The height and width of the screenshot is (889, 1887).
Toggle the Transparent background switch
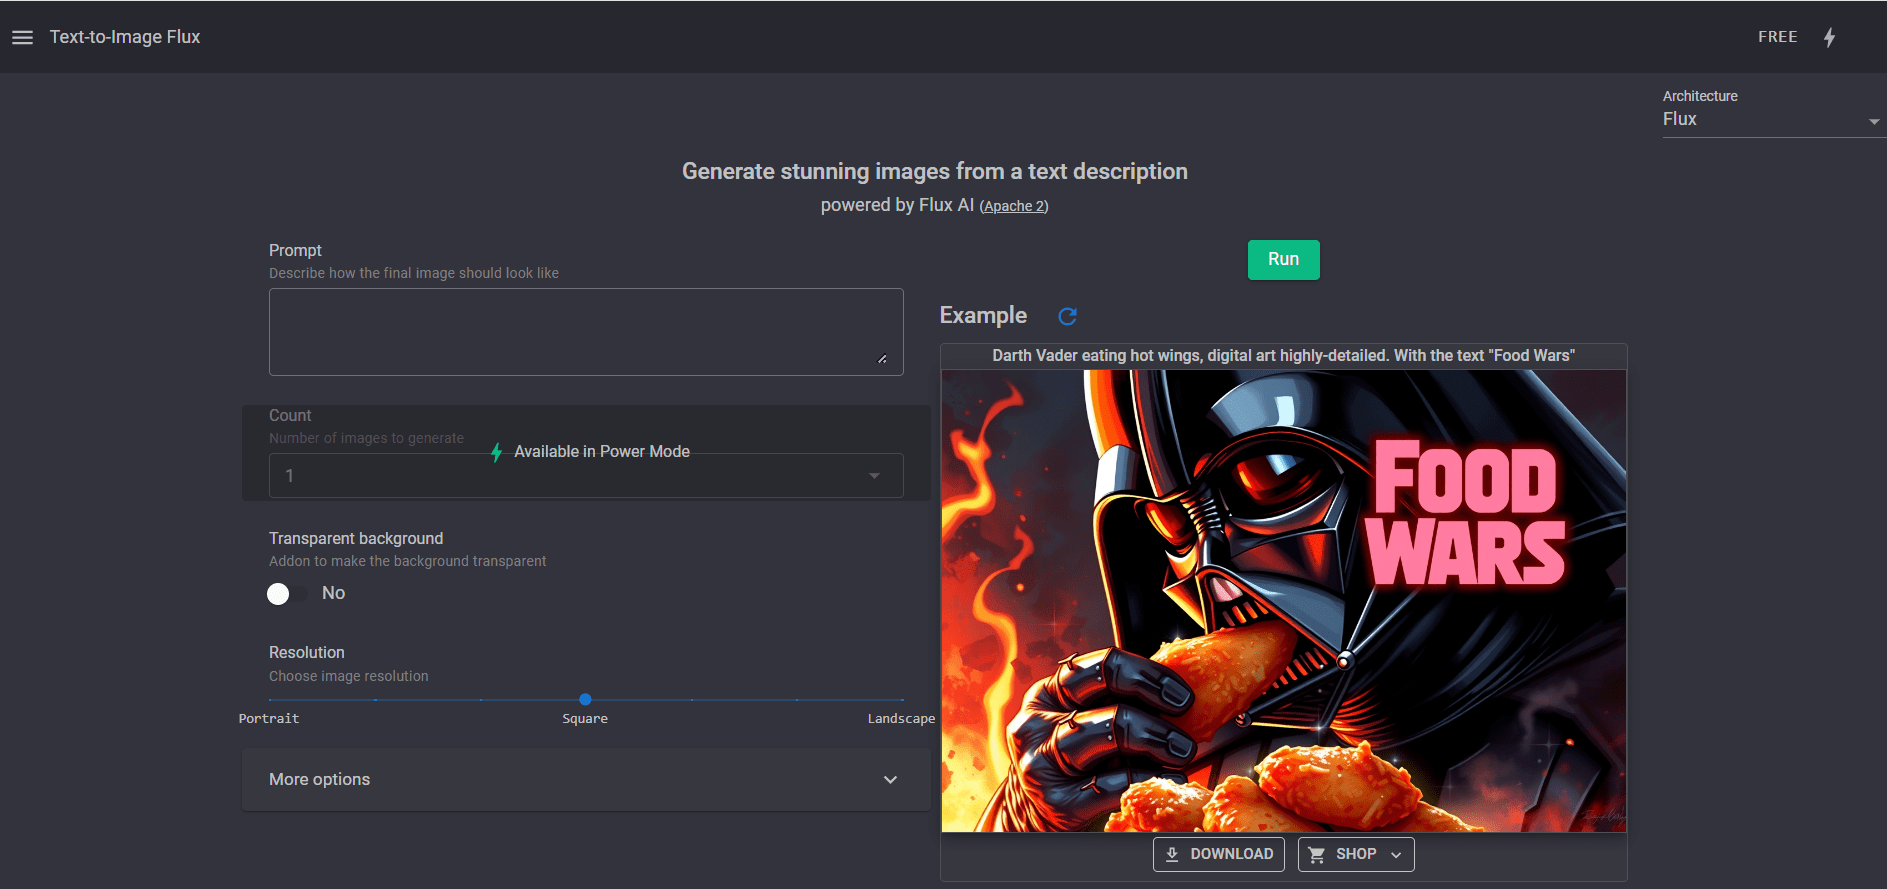286,594
